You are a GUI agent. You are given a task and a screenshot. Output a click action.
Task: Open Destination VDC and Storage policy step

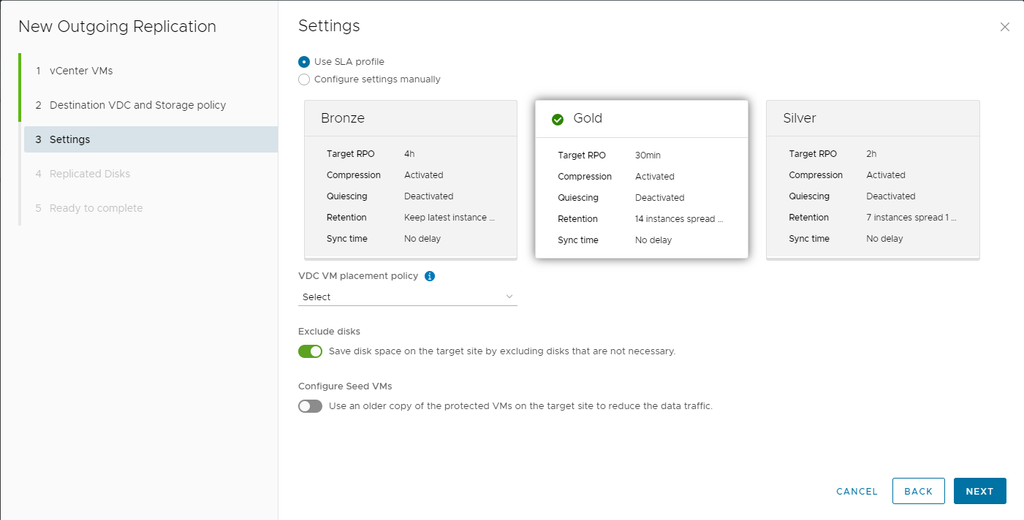click(x=137, y=105)
